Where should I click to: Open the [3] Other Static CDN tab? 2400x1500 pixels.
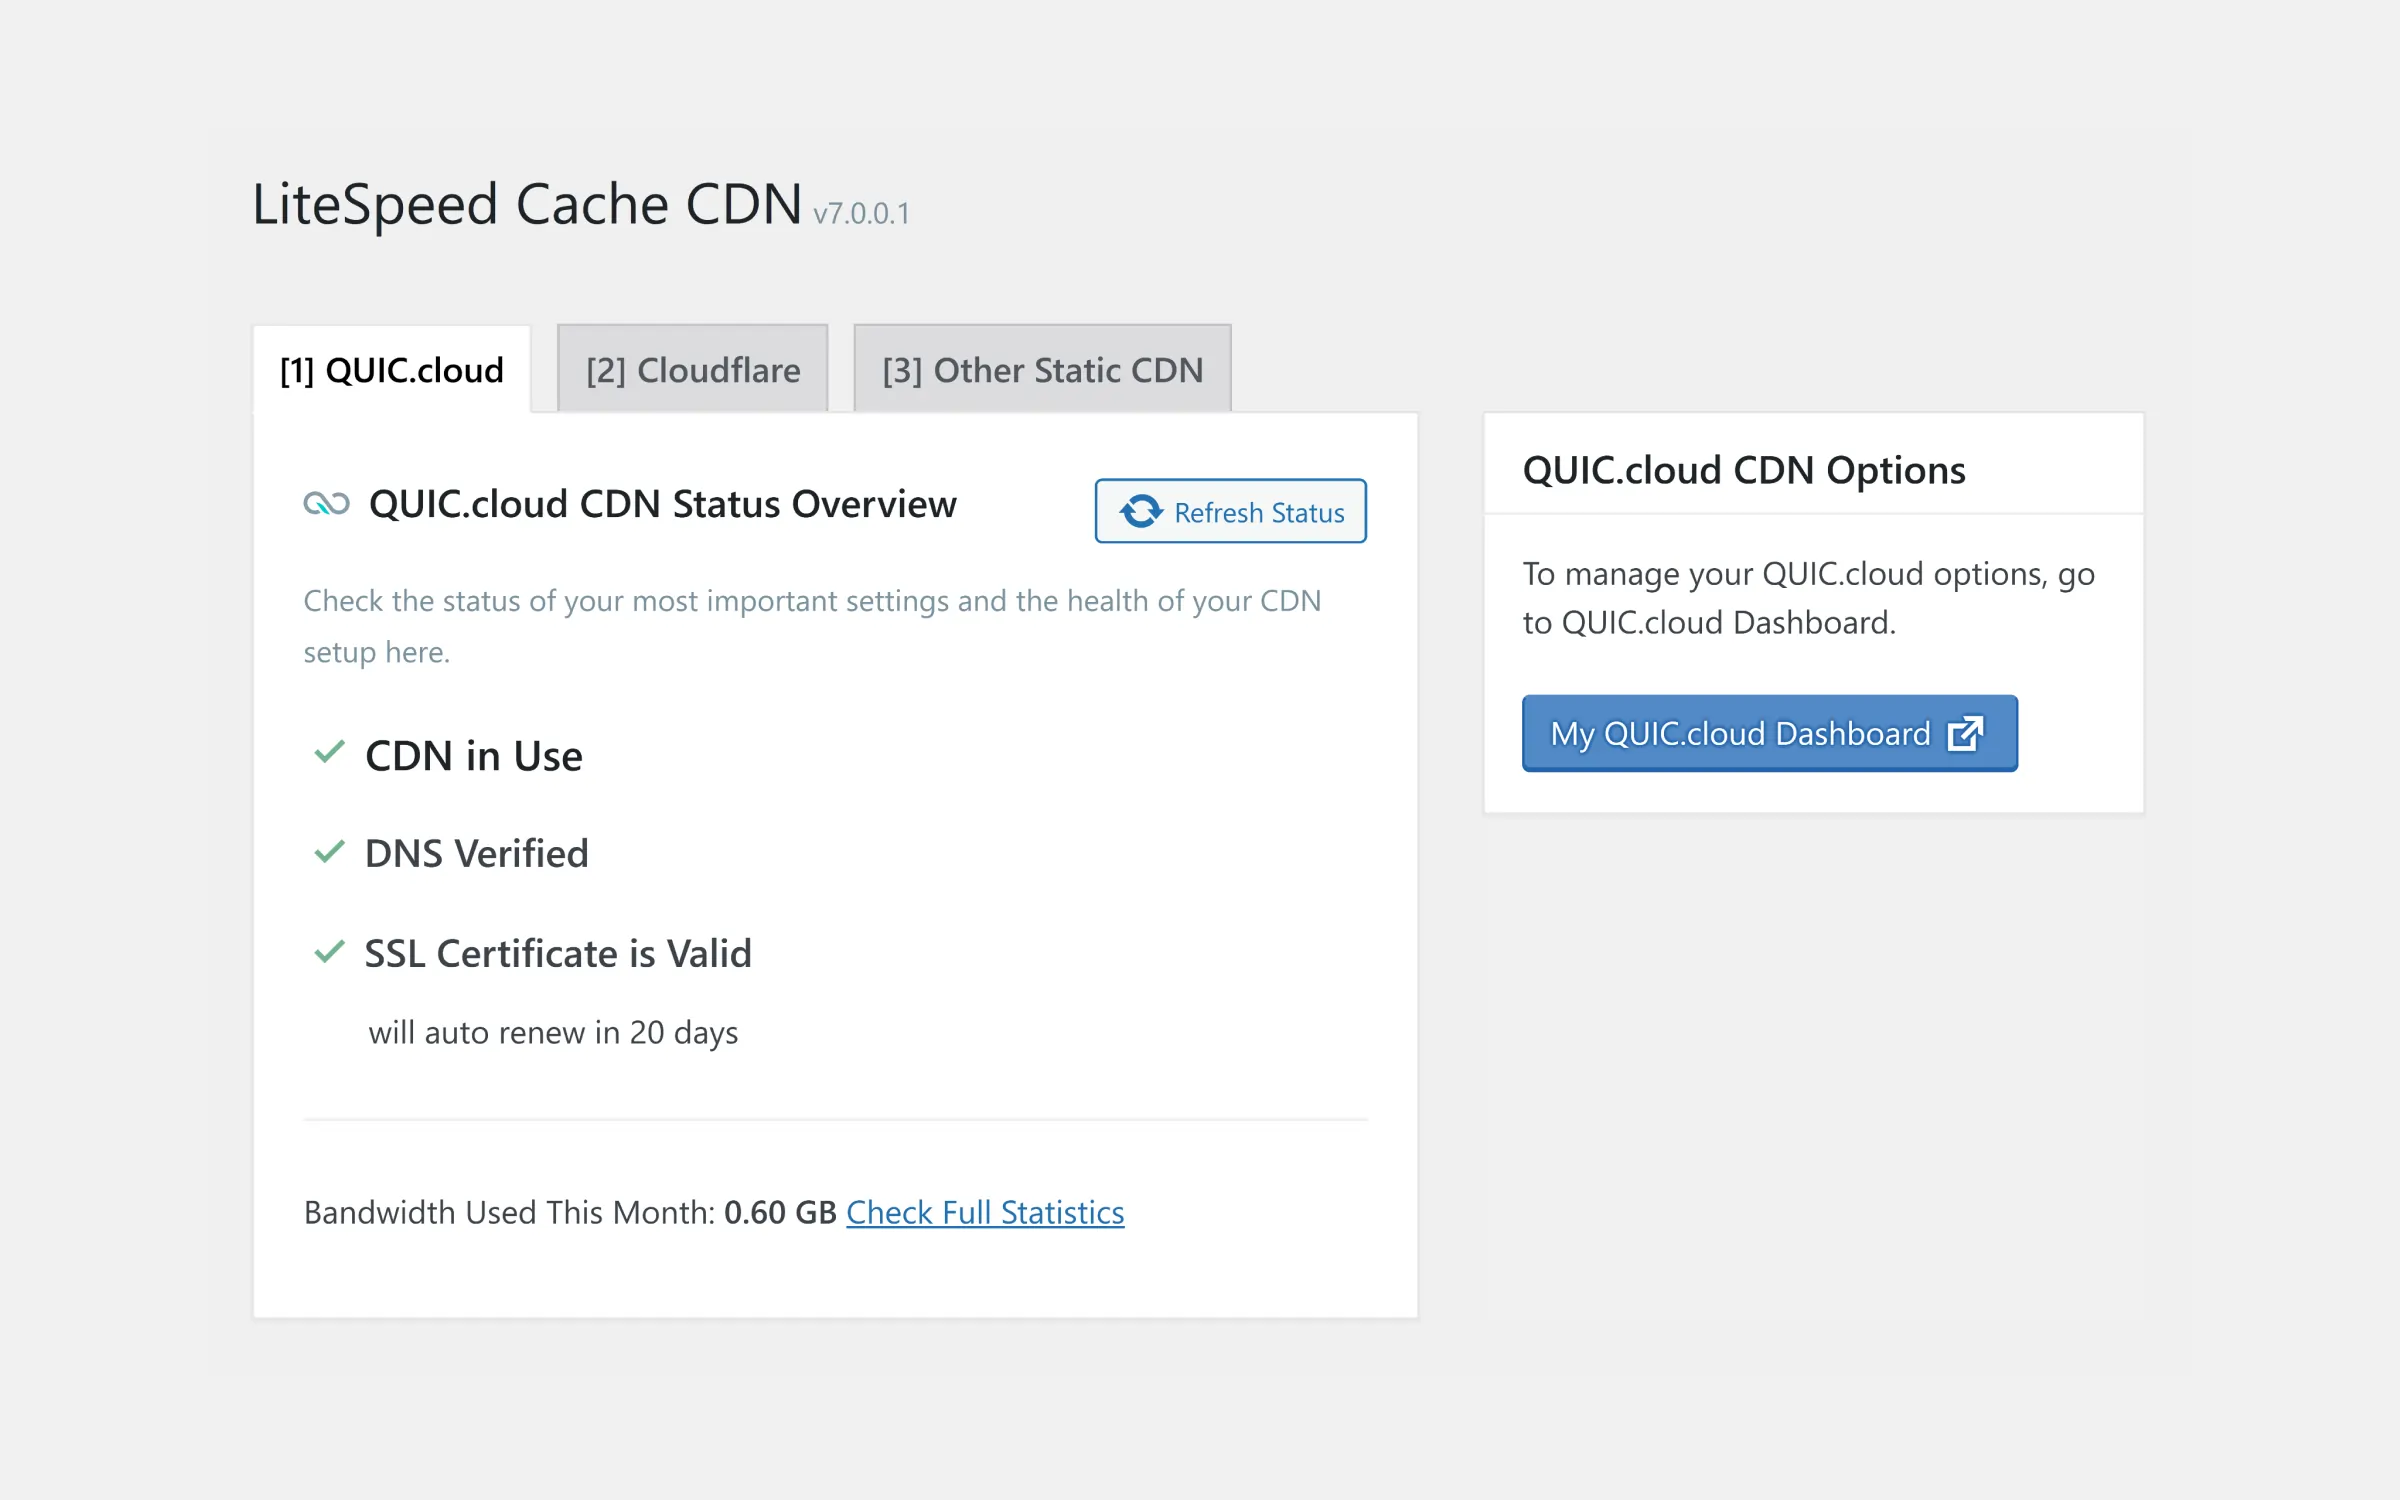[x=1042, y=369]
